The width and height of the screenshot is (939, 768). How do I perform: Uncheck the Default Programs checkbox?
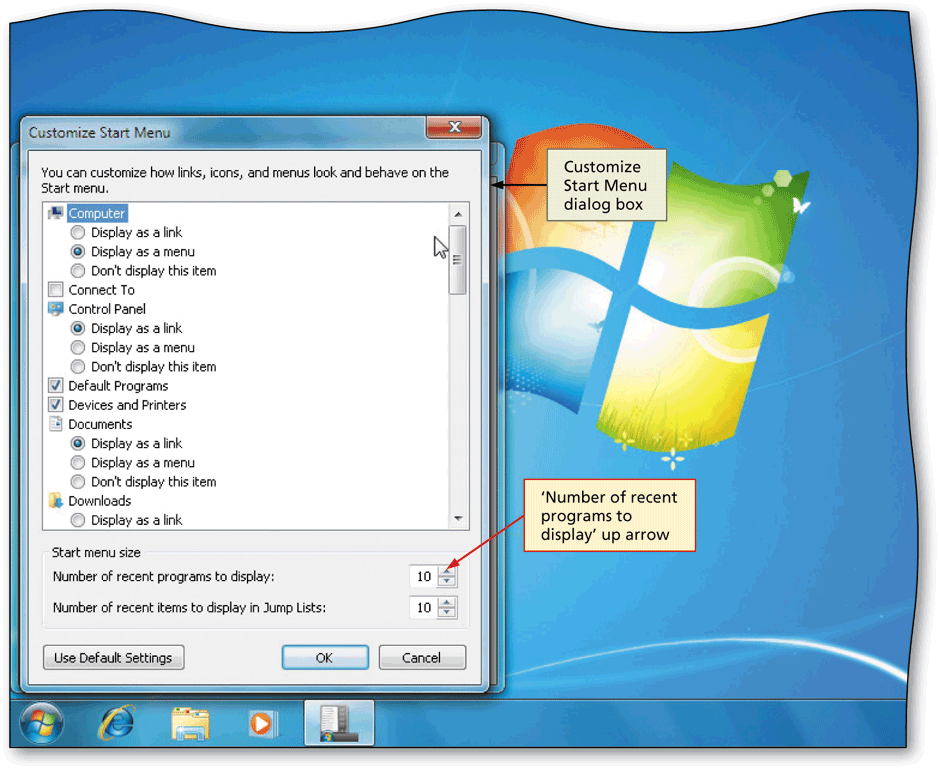(56, 386)
